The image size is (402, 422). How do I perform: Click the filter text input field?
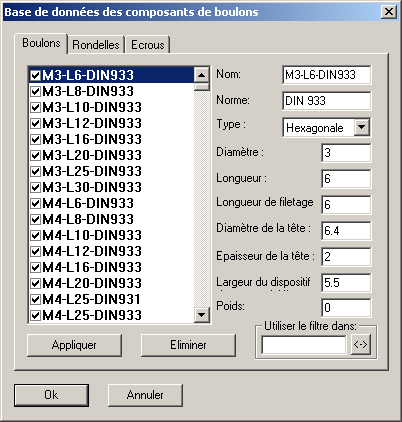coord(304,345)
